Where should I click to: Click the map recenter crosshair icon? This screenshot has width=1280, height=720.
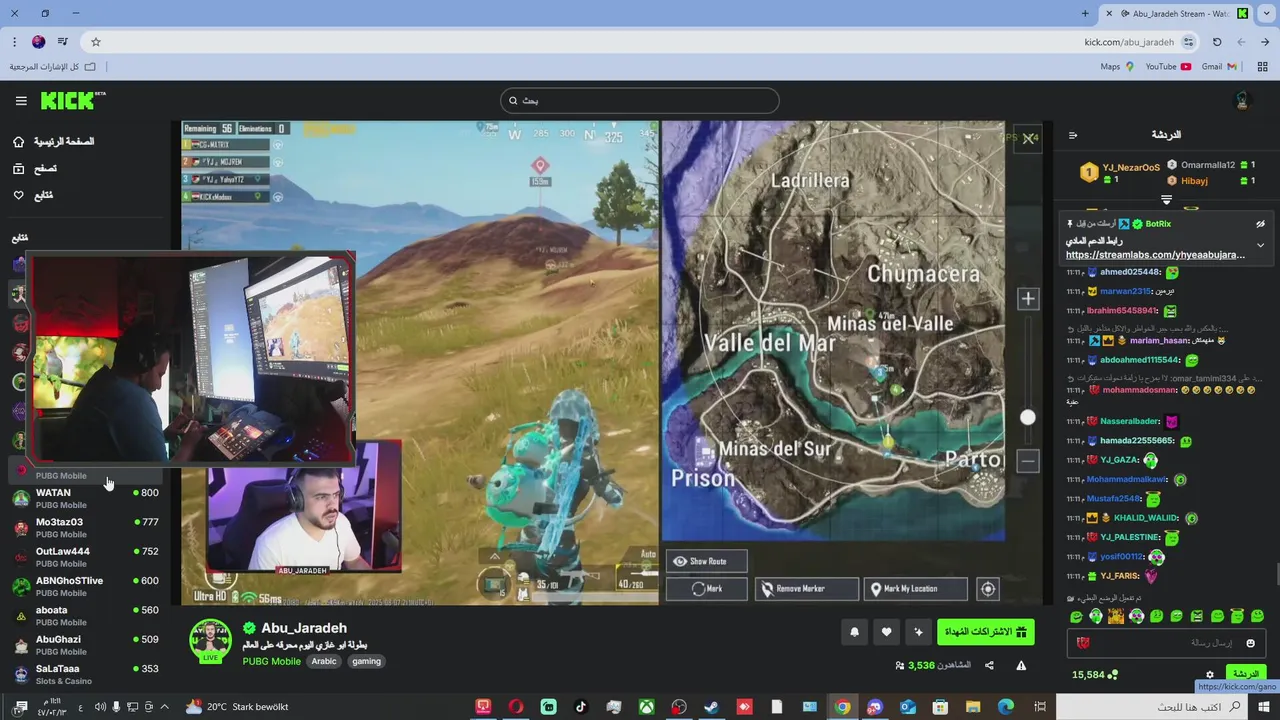pyautogui.click(x=988, y=589)
